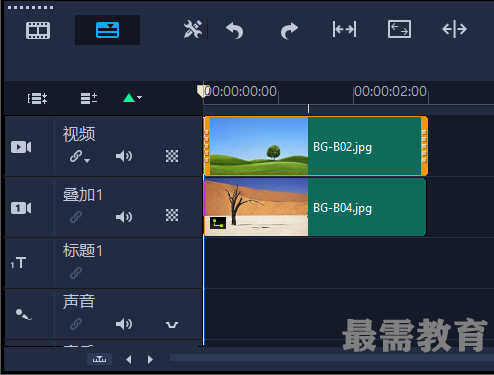
Task: Mute the 视频 track audio
Action: 124,156
